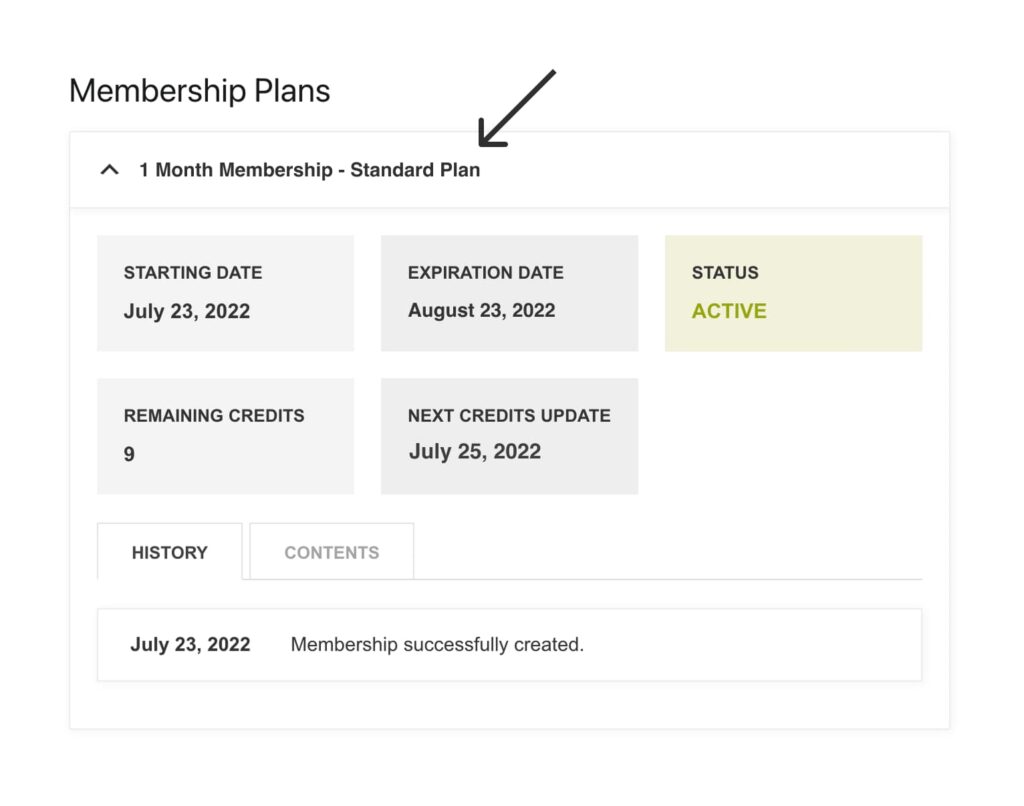Viewport: 1024px width, 806px height.
Task: Collapse the 1 Month Membership plan details
Action: 110,170
